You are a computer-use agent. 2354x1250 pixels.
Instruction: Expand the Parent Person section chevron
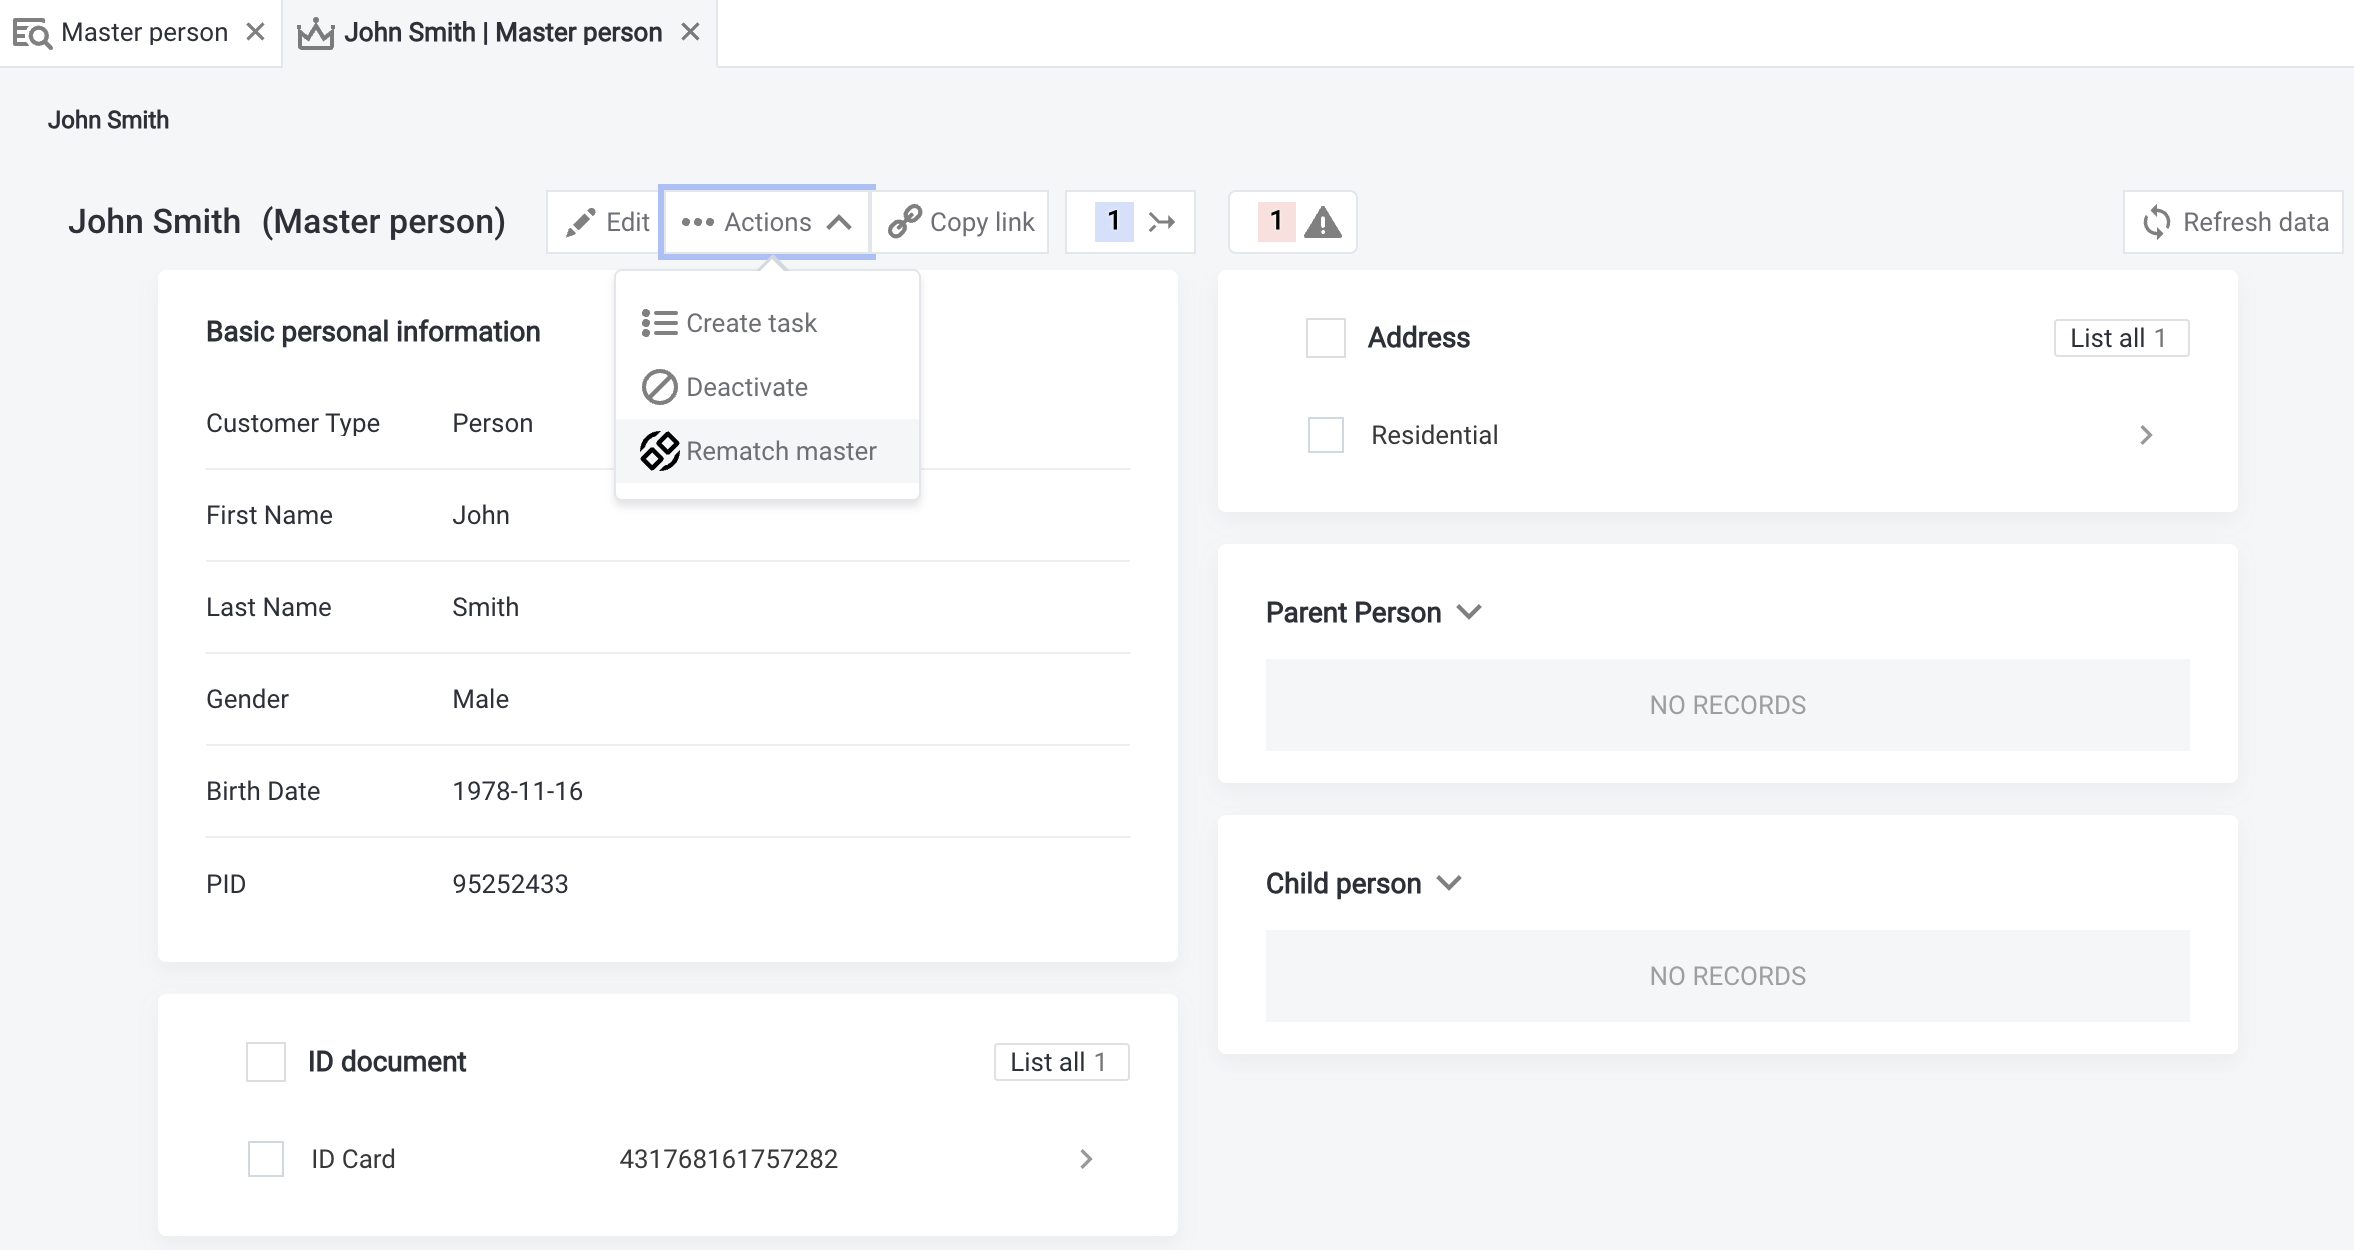(x=1469, y=612)
